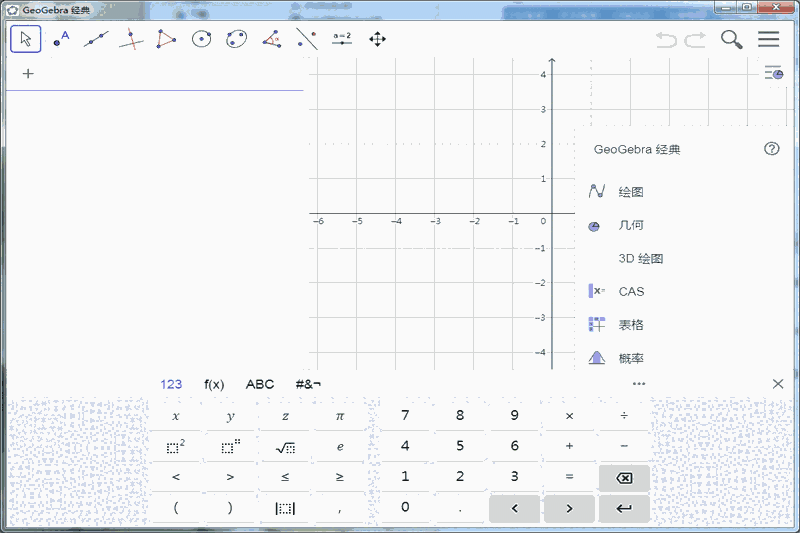The image size is (800, 533).
Task: Close the on-screen keyboard
Action: pos(778,384)
